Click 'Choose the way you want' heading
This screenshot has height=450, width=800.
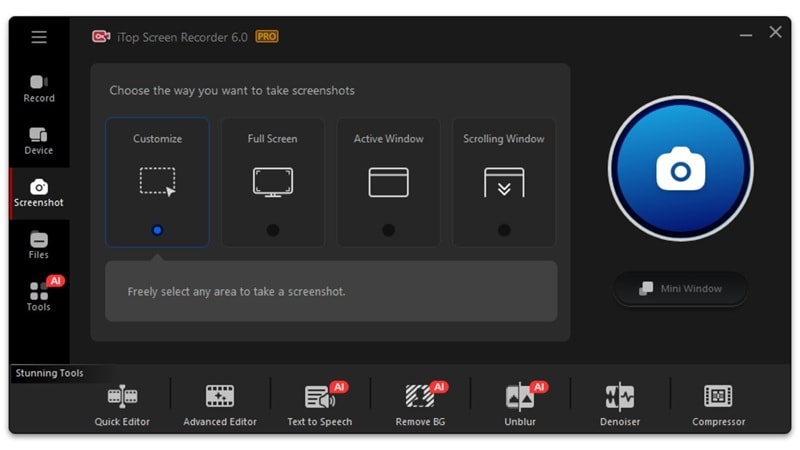coord(232,91)
